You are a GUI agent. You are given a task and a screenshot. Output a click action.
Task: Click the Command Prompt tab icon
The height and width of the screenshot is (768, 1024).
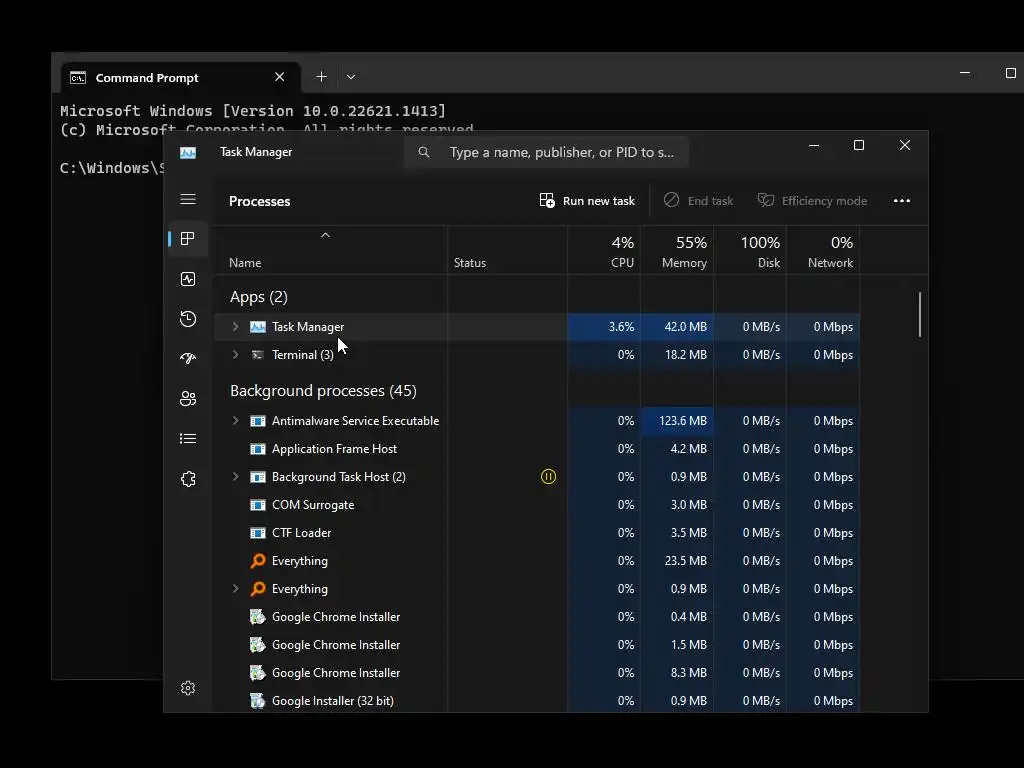coord(78,78)
